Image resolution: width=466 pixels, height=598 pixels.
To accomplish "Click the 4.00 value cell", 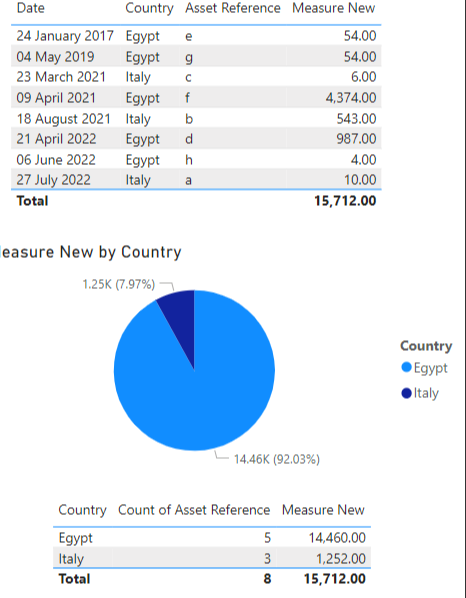I will click(x=363, y=160).
